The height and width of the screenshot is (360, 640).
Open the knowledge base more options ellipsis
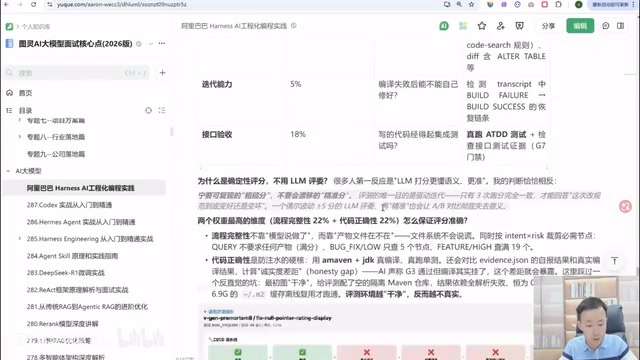coord(162,43)
